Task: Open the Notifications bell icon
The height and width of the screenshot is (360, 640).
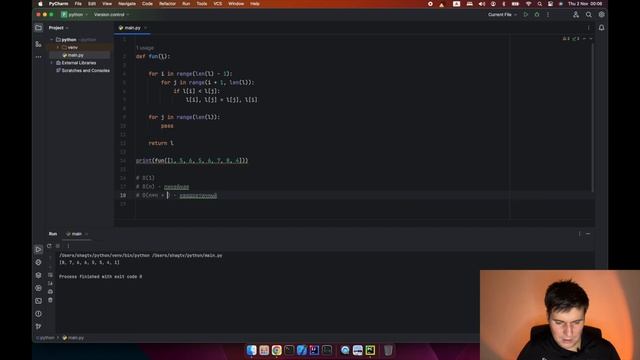Action: tap(601, 28)
